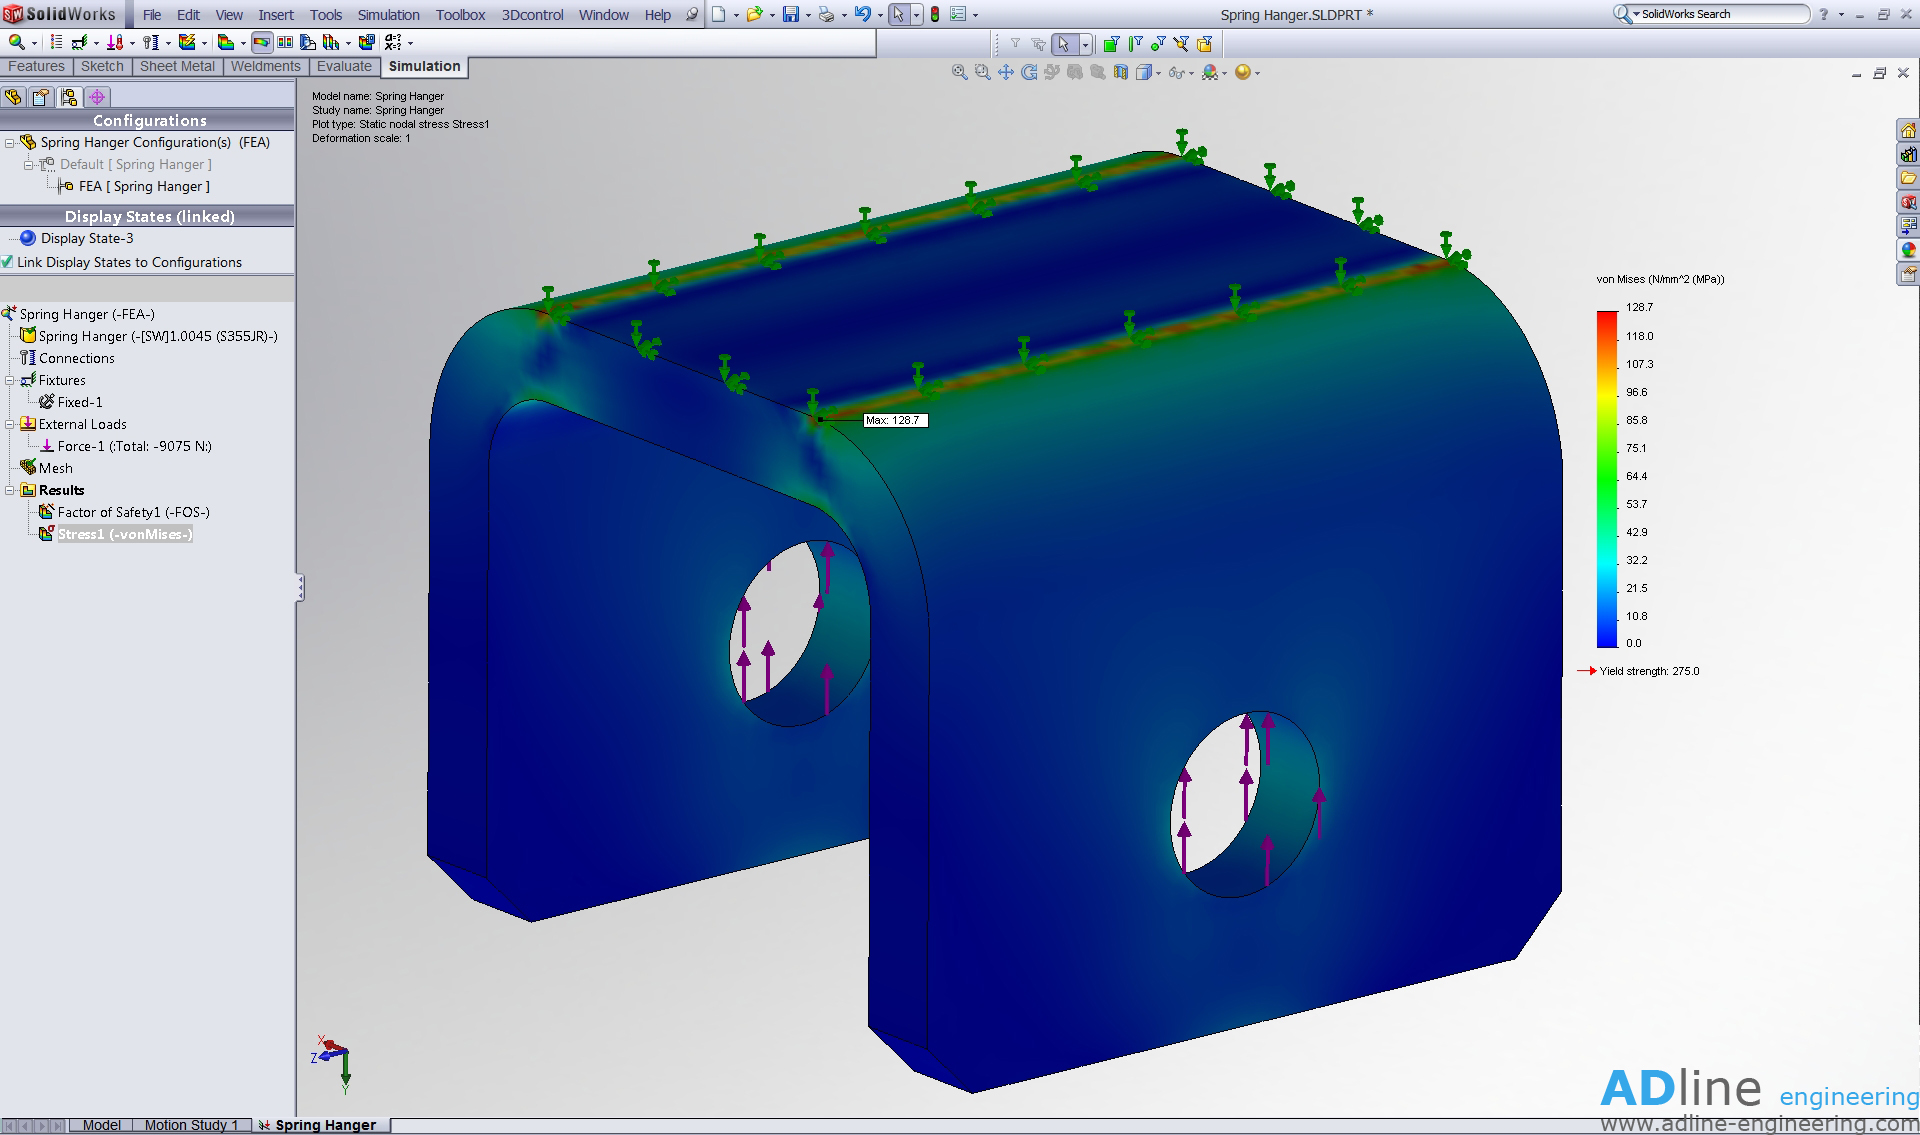Click the Connections Advisor toolbar icon
Image resolution: width=1920 pixels, height=1135 pixels.
tap(150, 42)
